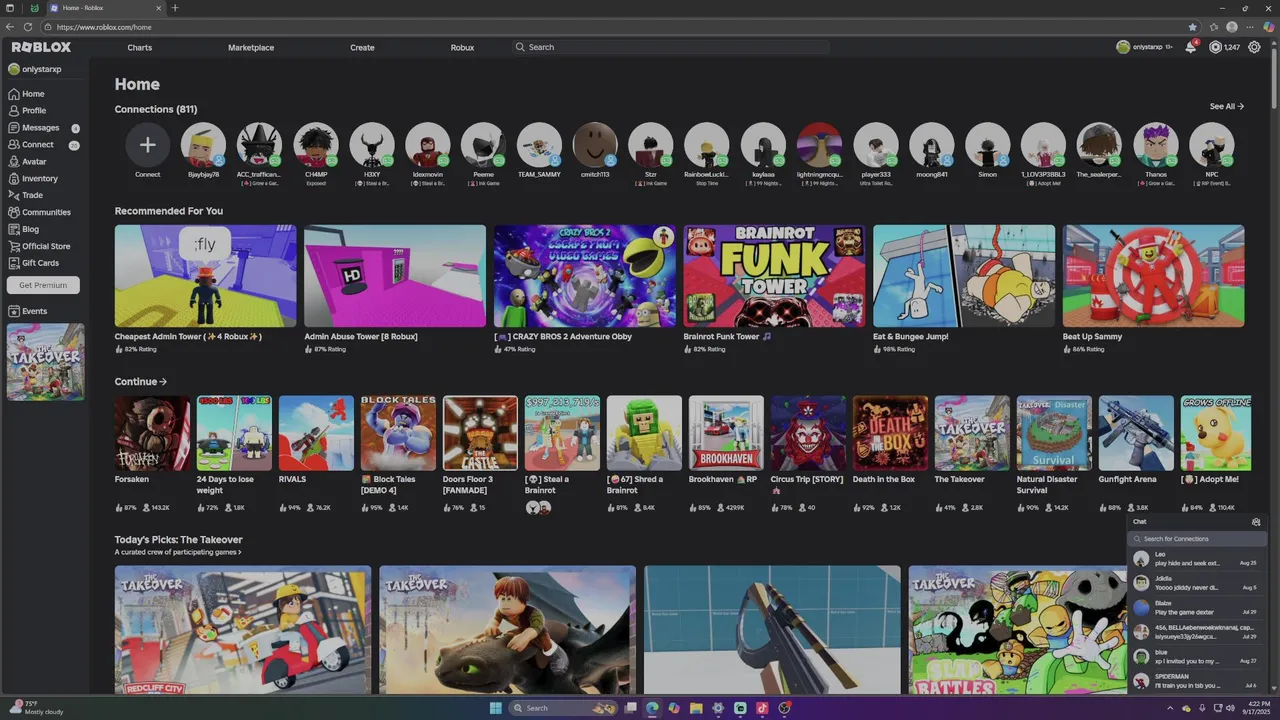The image size is (1280, 720).
Task: Open Death in the Box game tile
Action: (890, 433)
